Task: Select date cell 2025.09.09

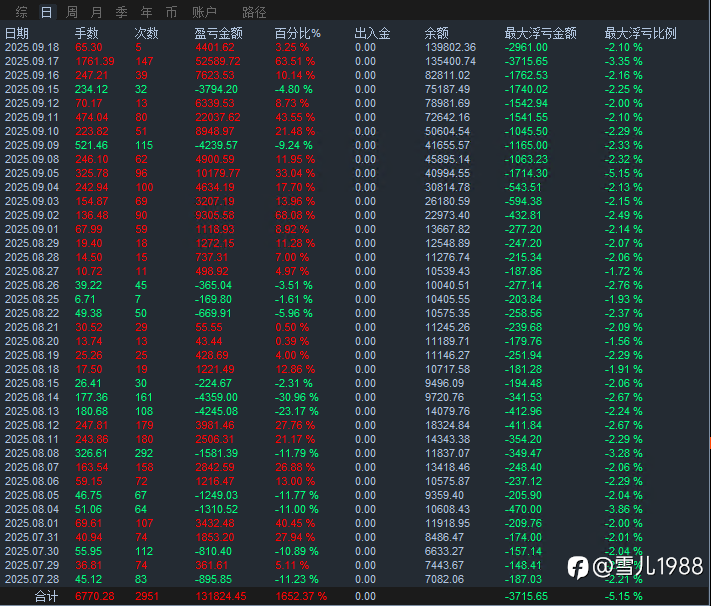Action: pyautogui.click(x=32, y=146)
